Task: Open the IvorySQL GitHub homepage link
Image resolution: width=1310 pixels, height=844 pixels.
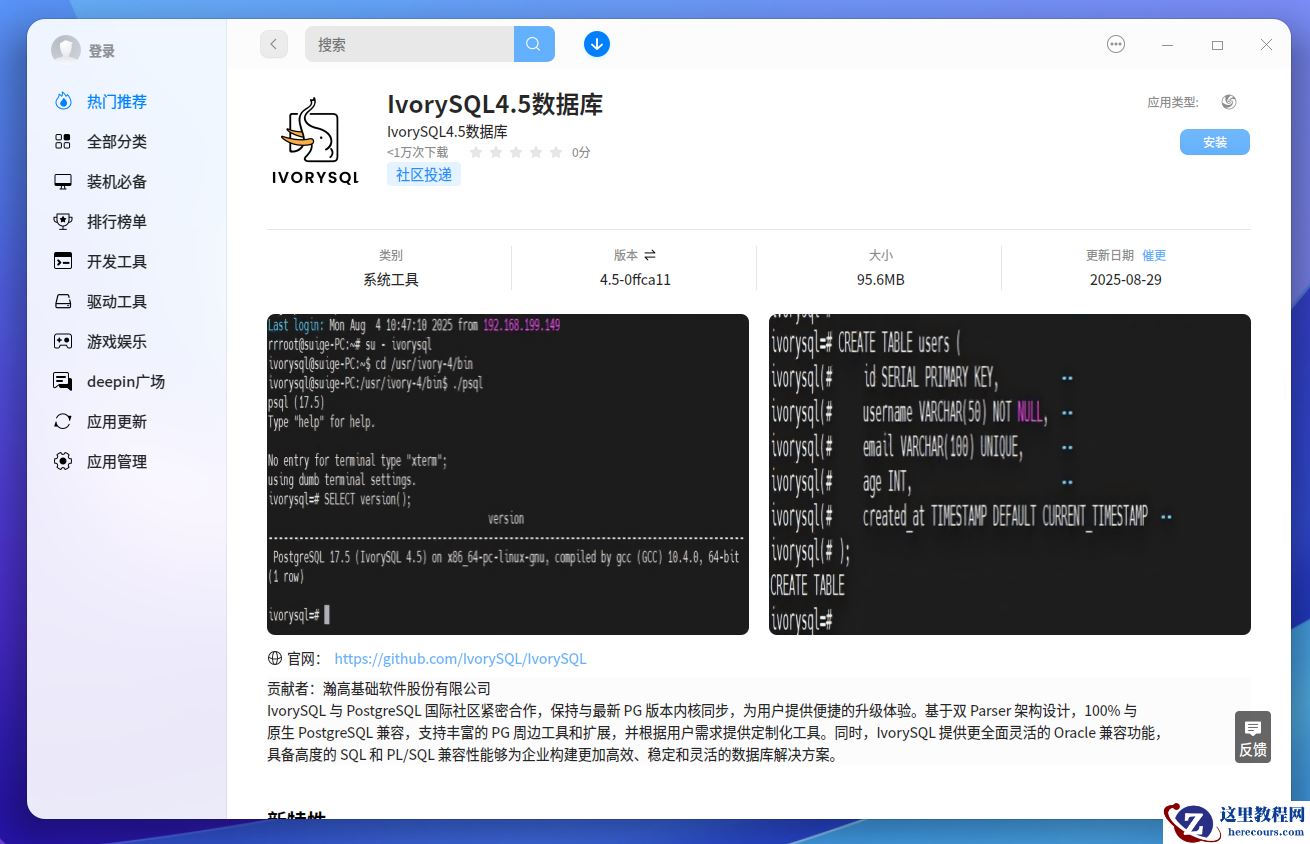Action: click(460, 658)
